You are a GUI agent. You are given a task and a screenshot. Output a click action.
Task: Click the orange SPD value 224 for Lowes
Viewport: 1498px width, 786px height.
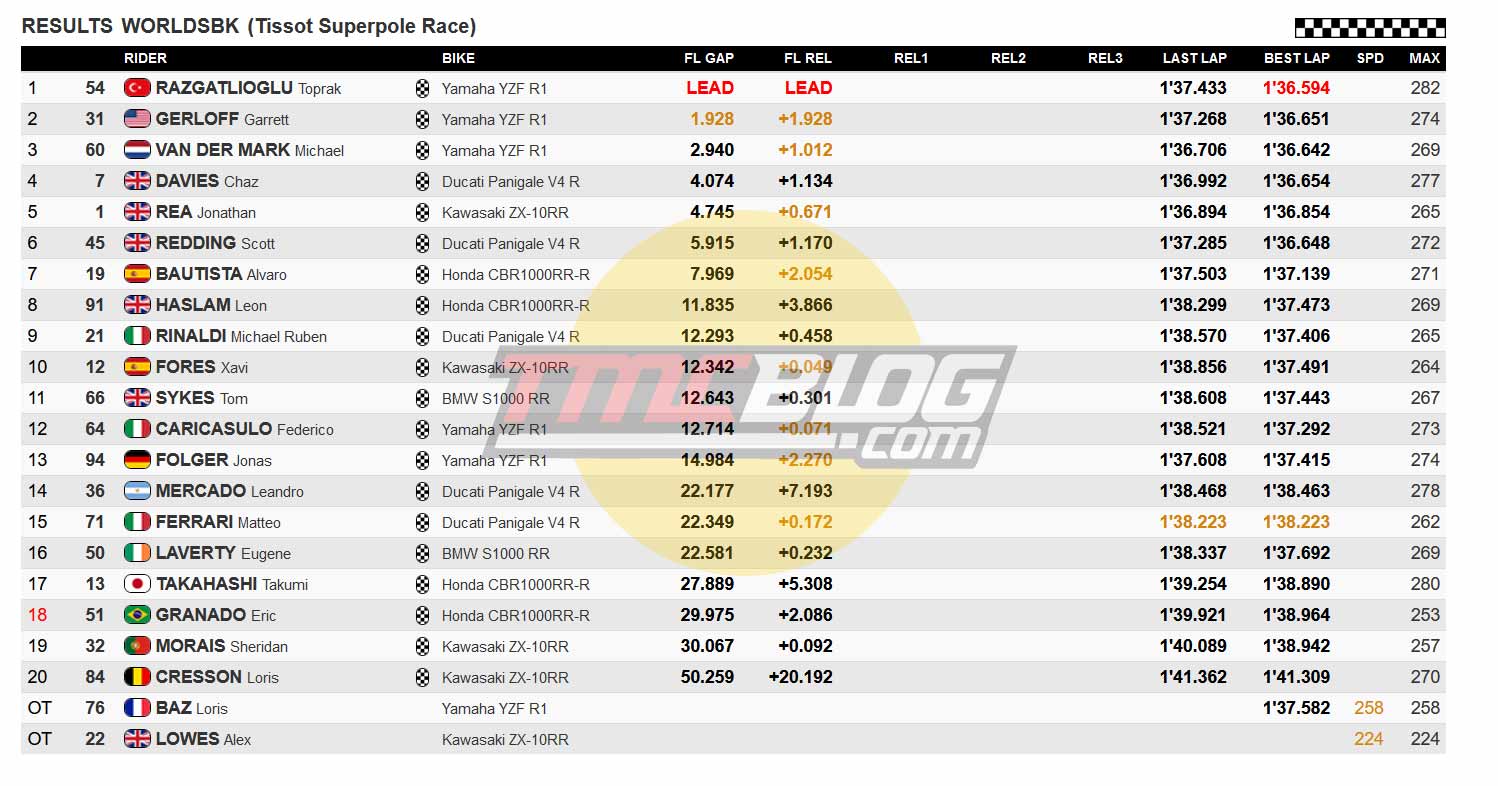click(x=1369, y=739)
